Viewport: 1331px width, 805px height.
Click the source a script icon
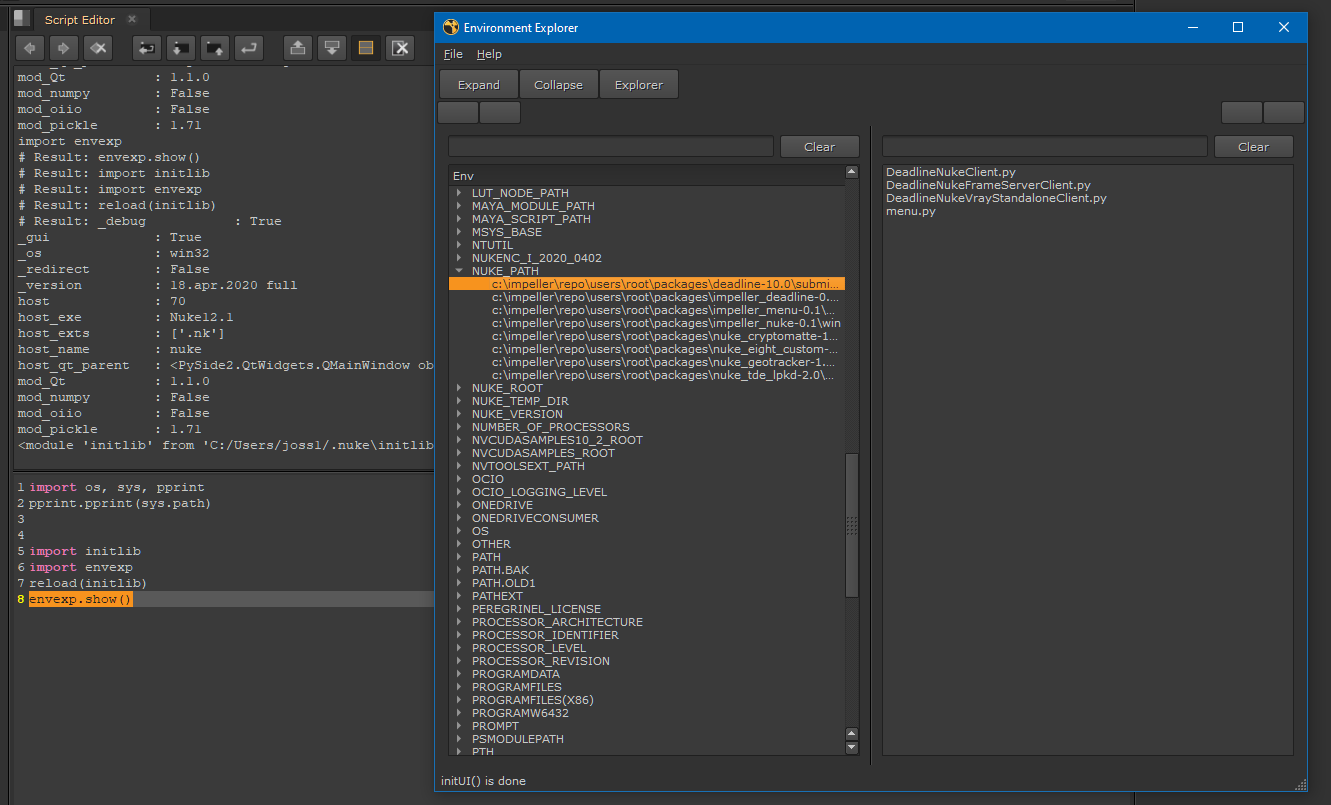coord(148,47)
